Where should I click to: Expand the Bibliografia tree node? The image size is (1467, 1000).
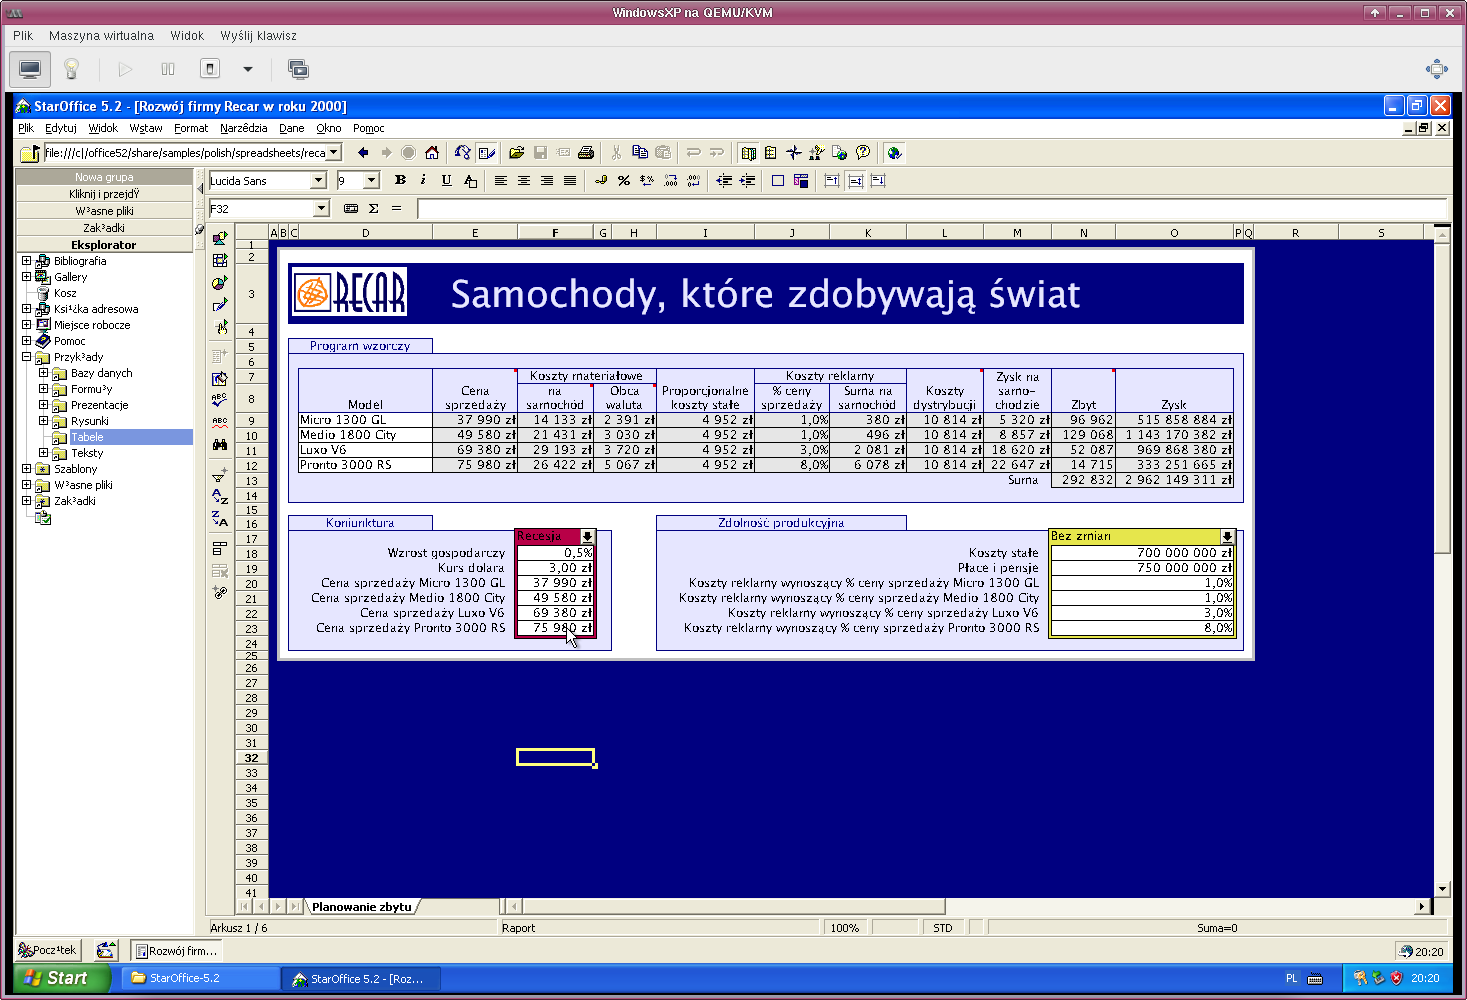27,261
